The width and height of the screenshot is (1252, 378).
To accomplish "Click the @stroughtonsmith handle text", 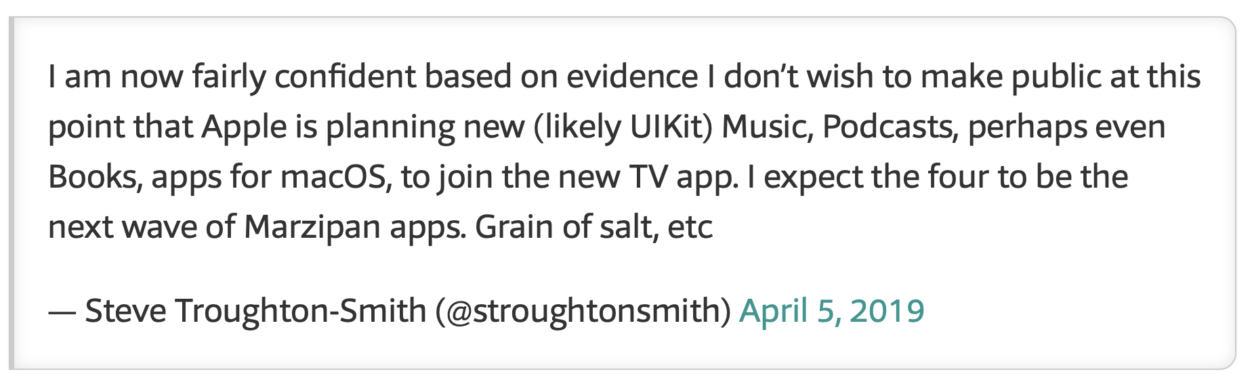I will click(x=584, y=311).
